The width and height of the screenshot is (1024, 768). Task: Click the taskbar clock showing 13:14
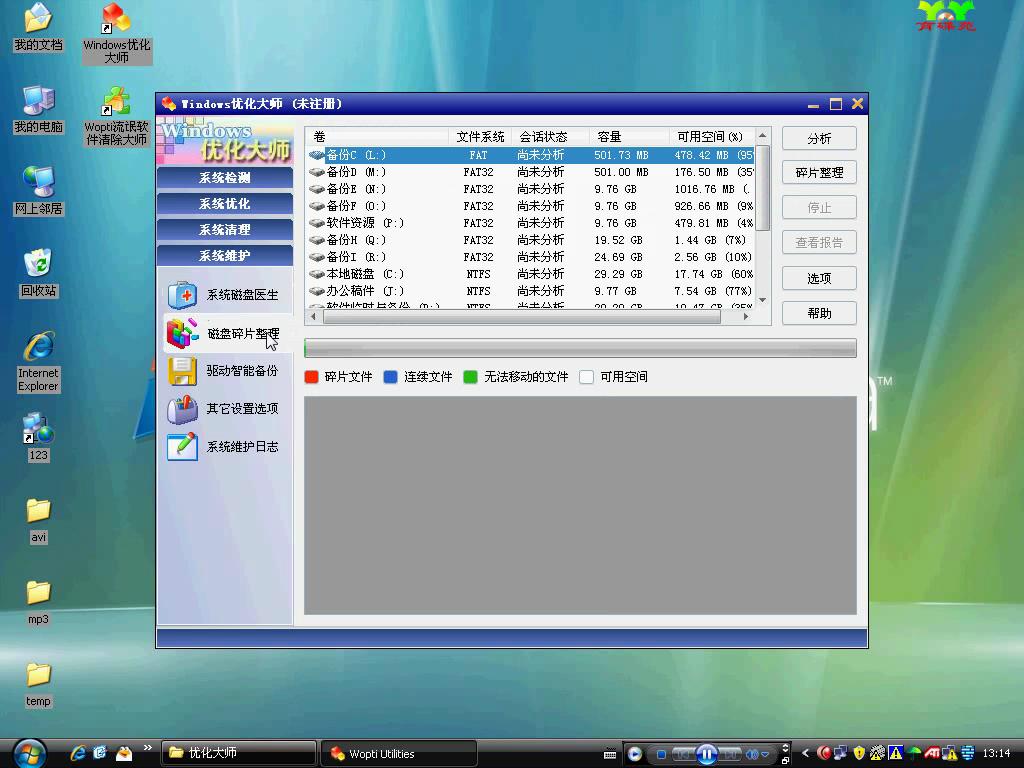tap(996, 754)
